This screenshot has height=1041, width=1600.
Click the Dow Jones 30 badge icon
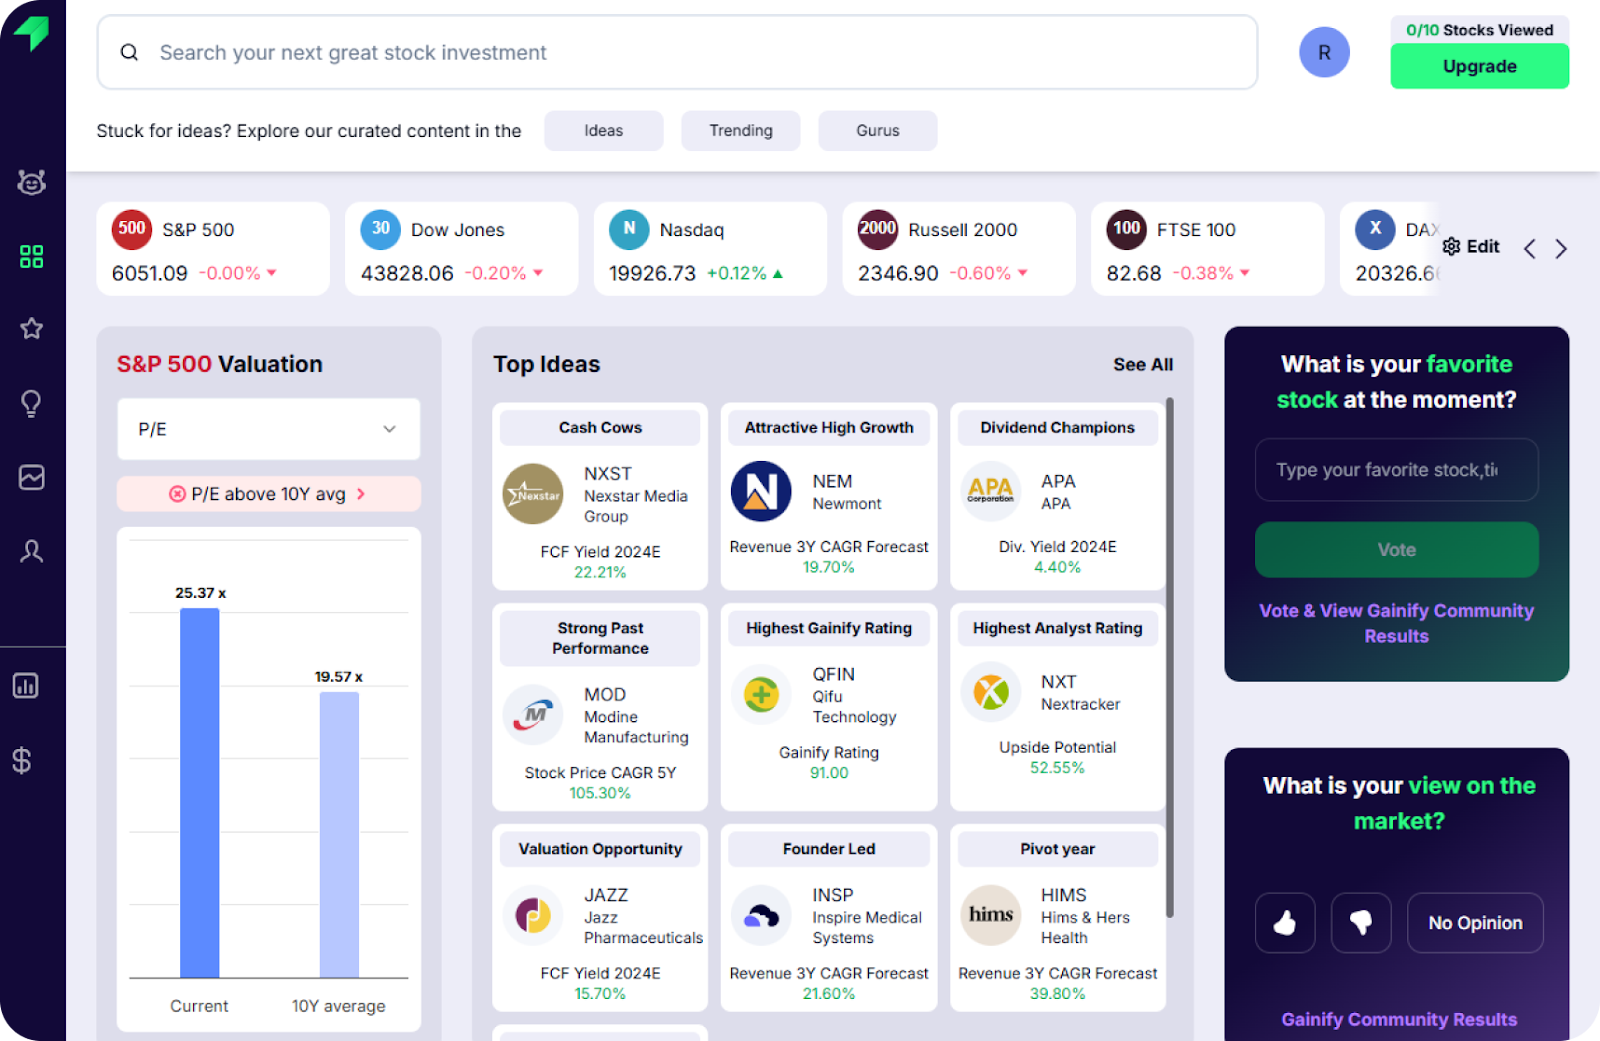(x=381, y=229)
